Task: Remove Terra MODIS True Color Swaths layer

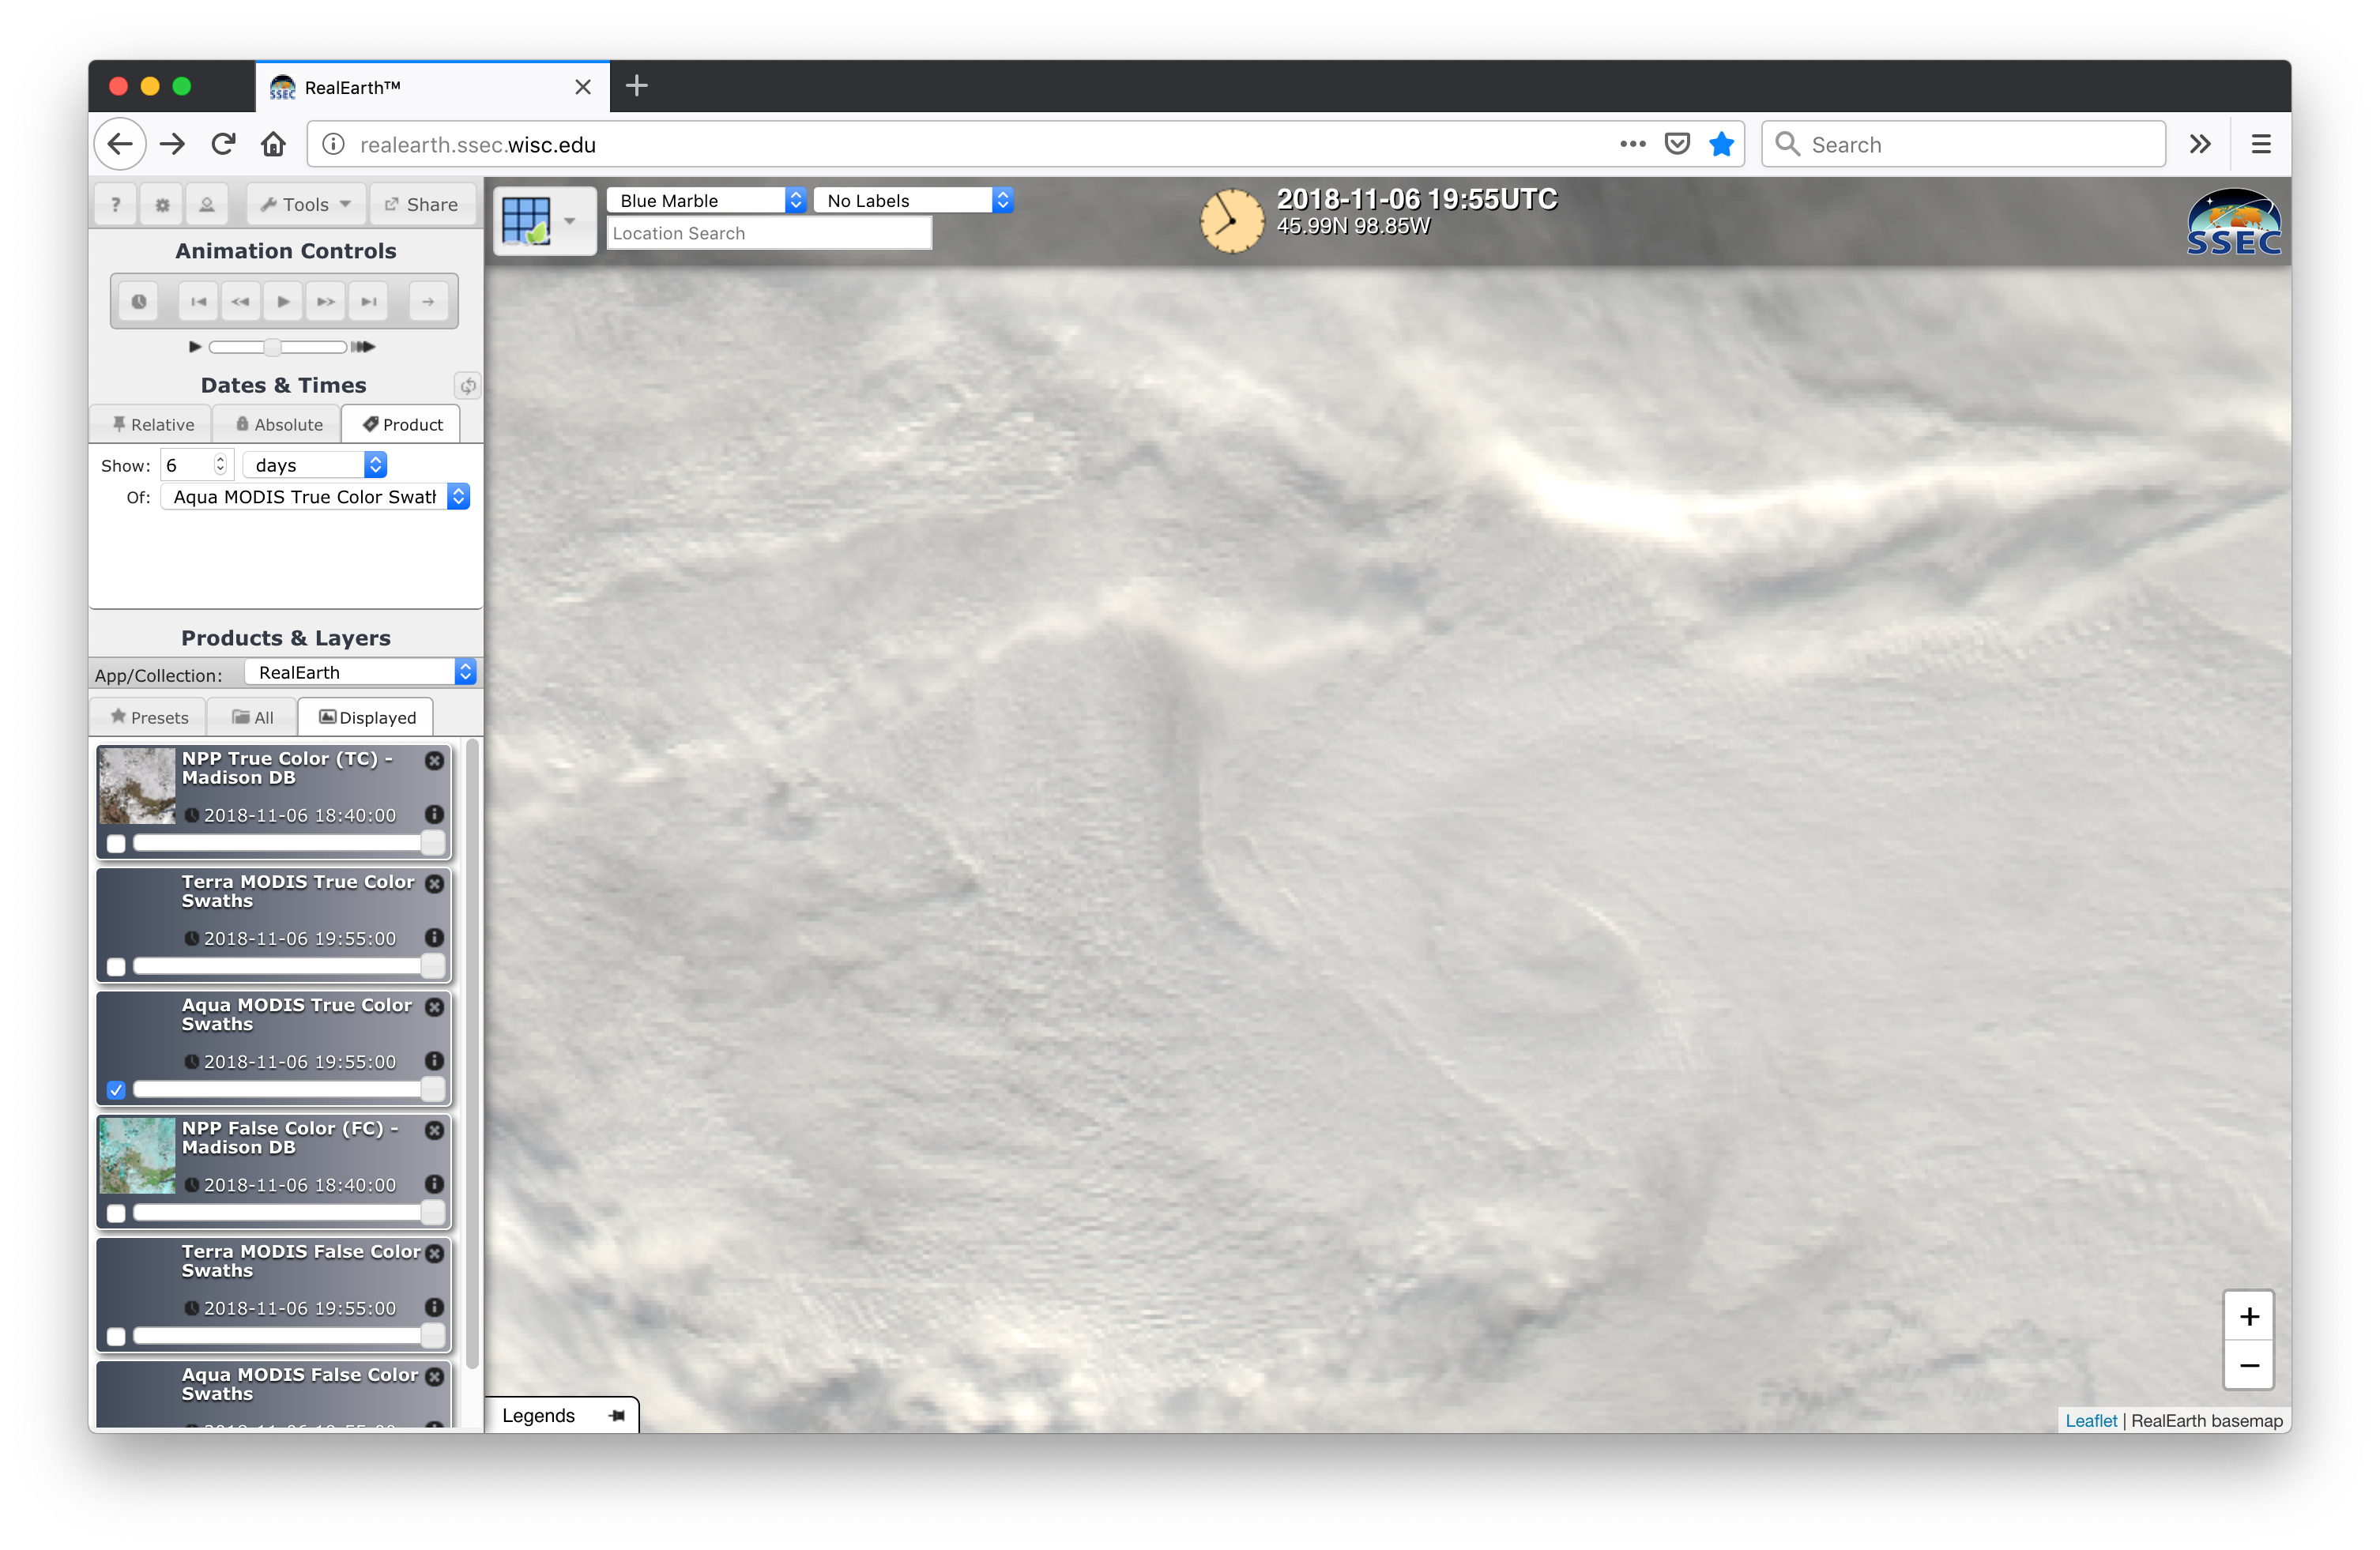Action: 435,884
